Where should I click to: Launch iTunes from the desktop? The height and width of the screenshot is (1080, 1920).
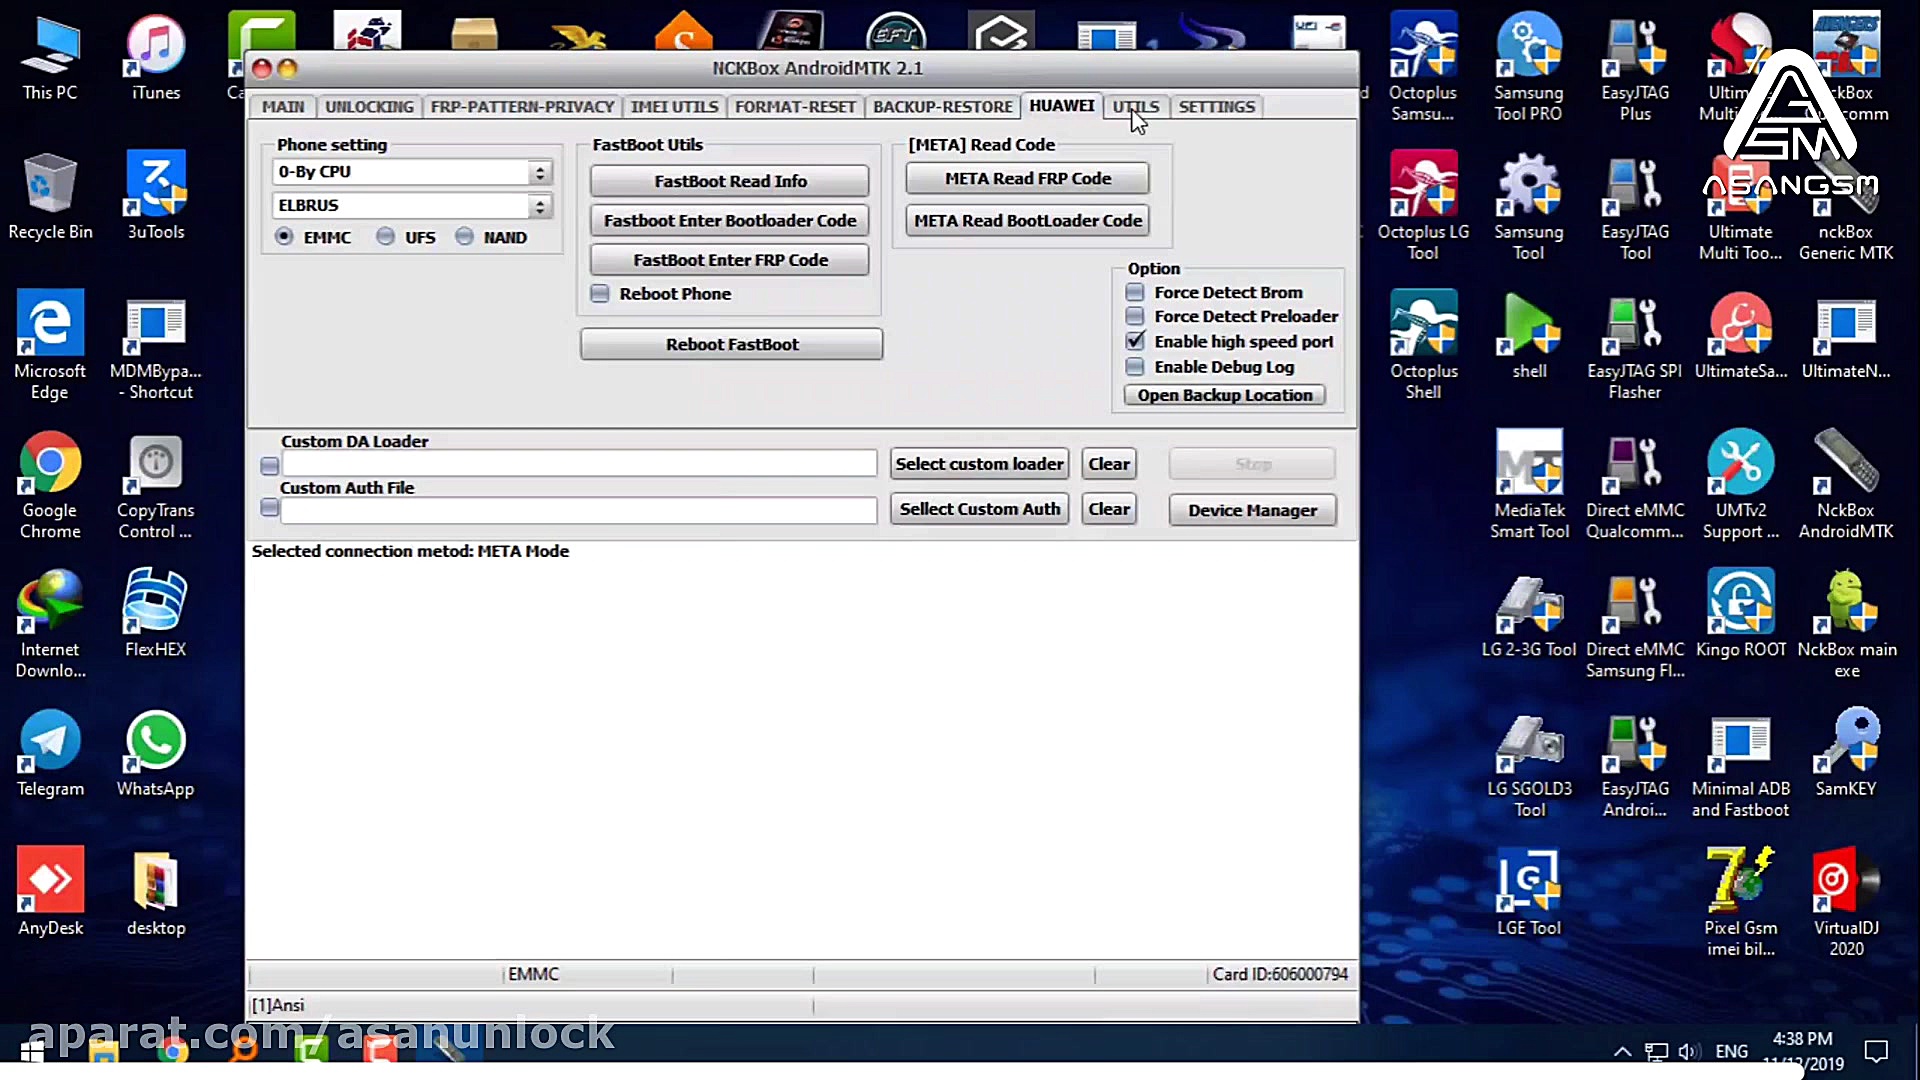tap(156, 58)
